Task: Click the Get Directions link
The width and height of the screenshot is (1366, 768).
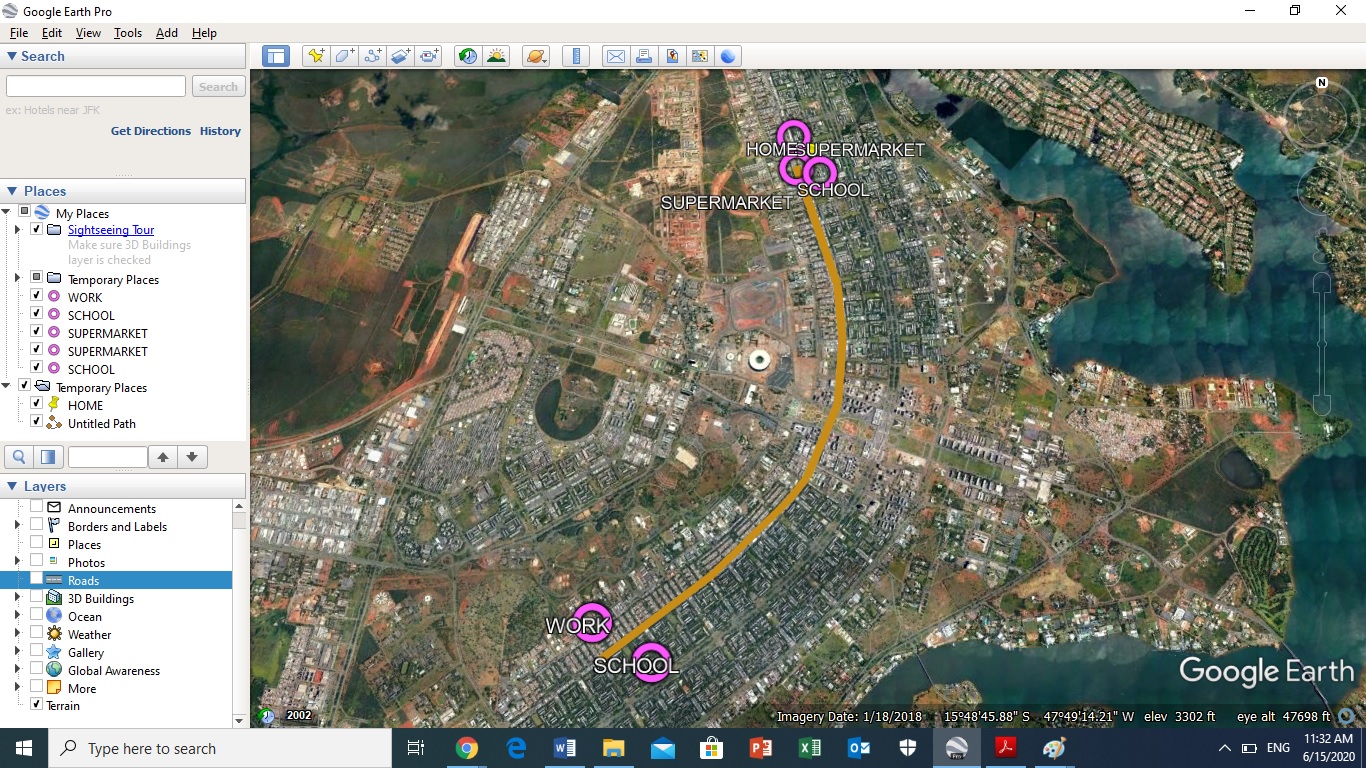Action: [x=151, y=131]
